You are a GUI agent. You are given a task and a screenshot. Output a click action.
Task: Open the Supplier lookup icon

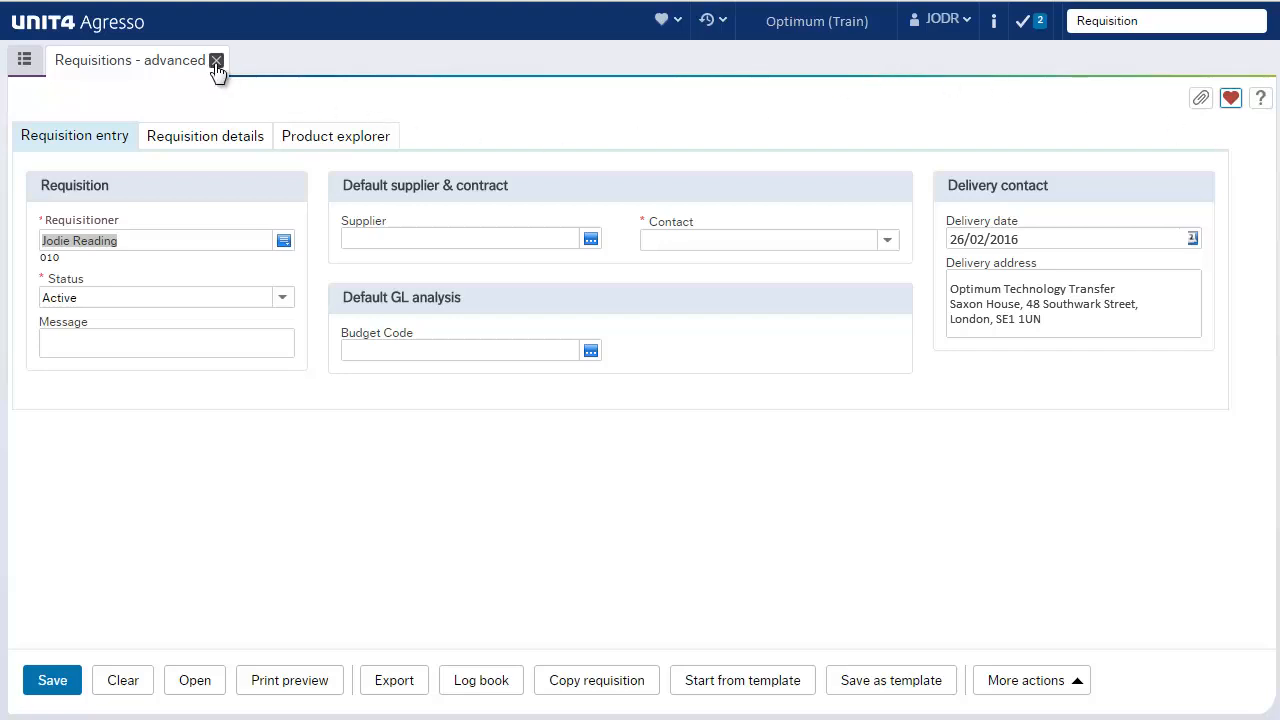591,239
